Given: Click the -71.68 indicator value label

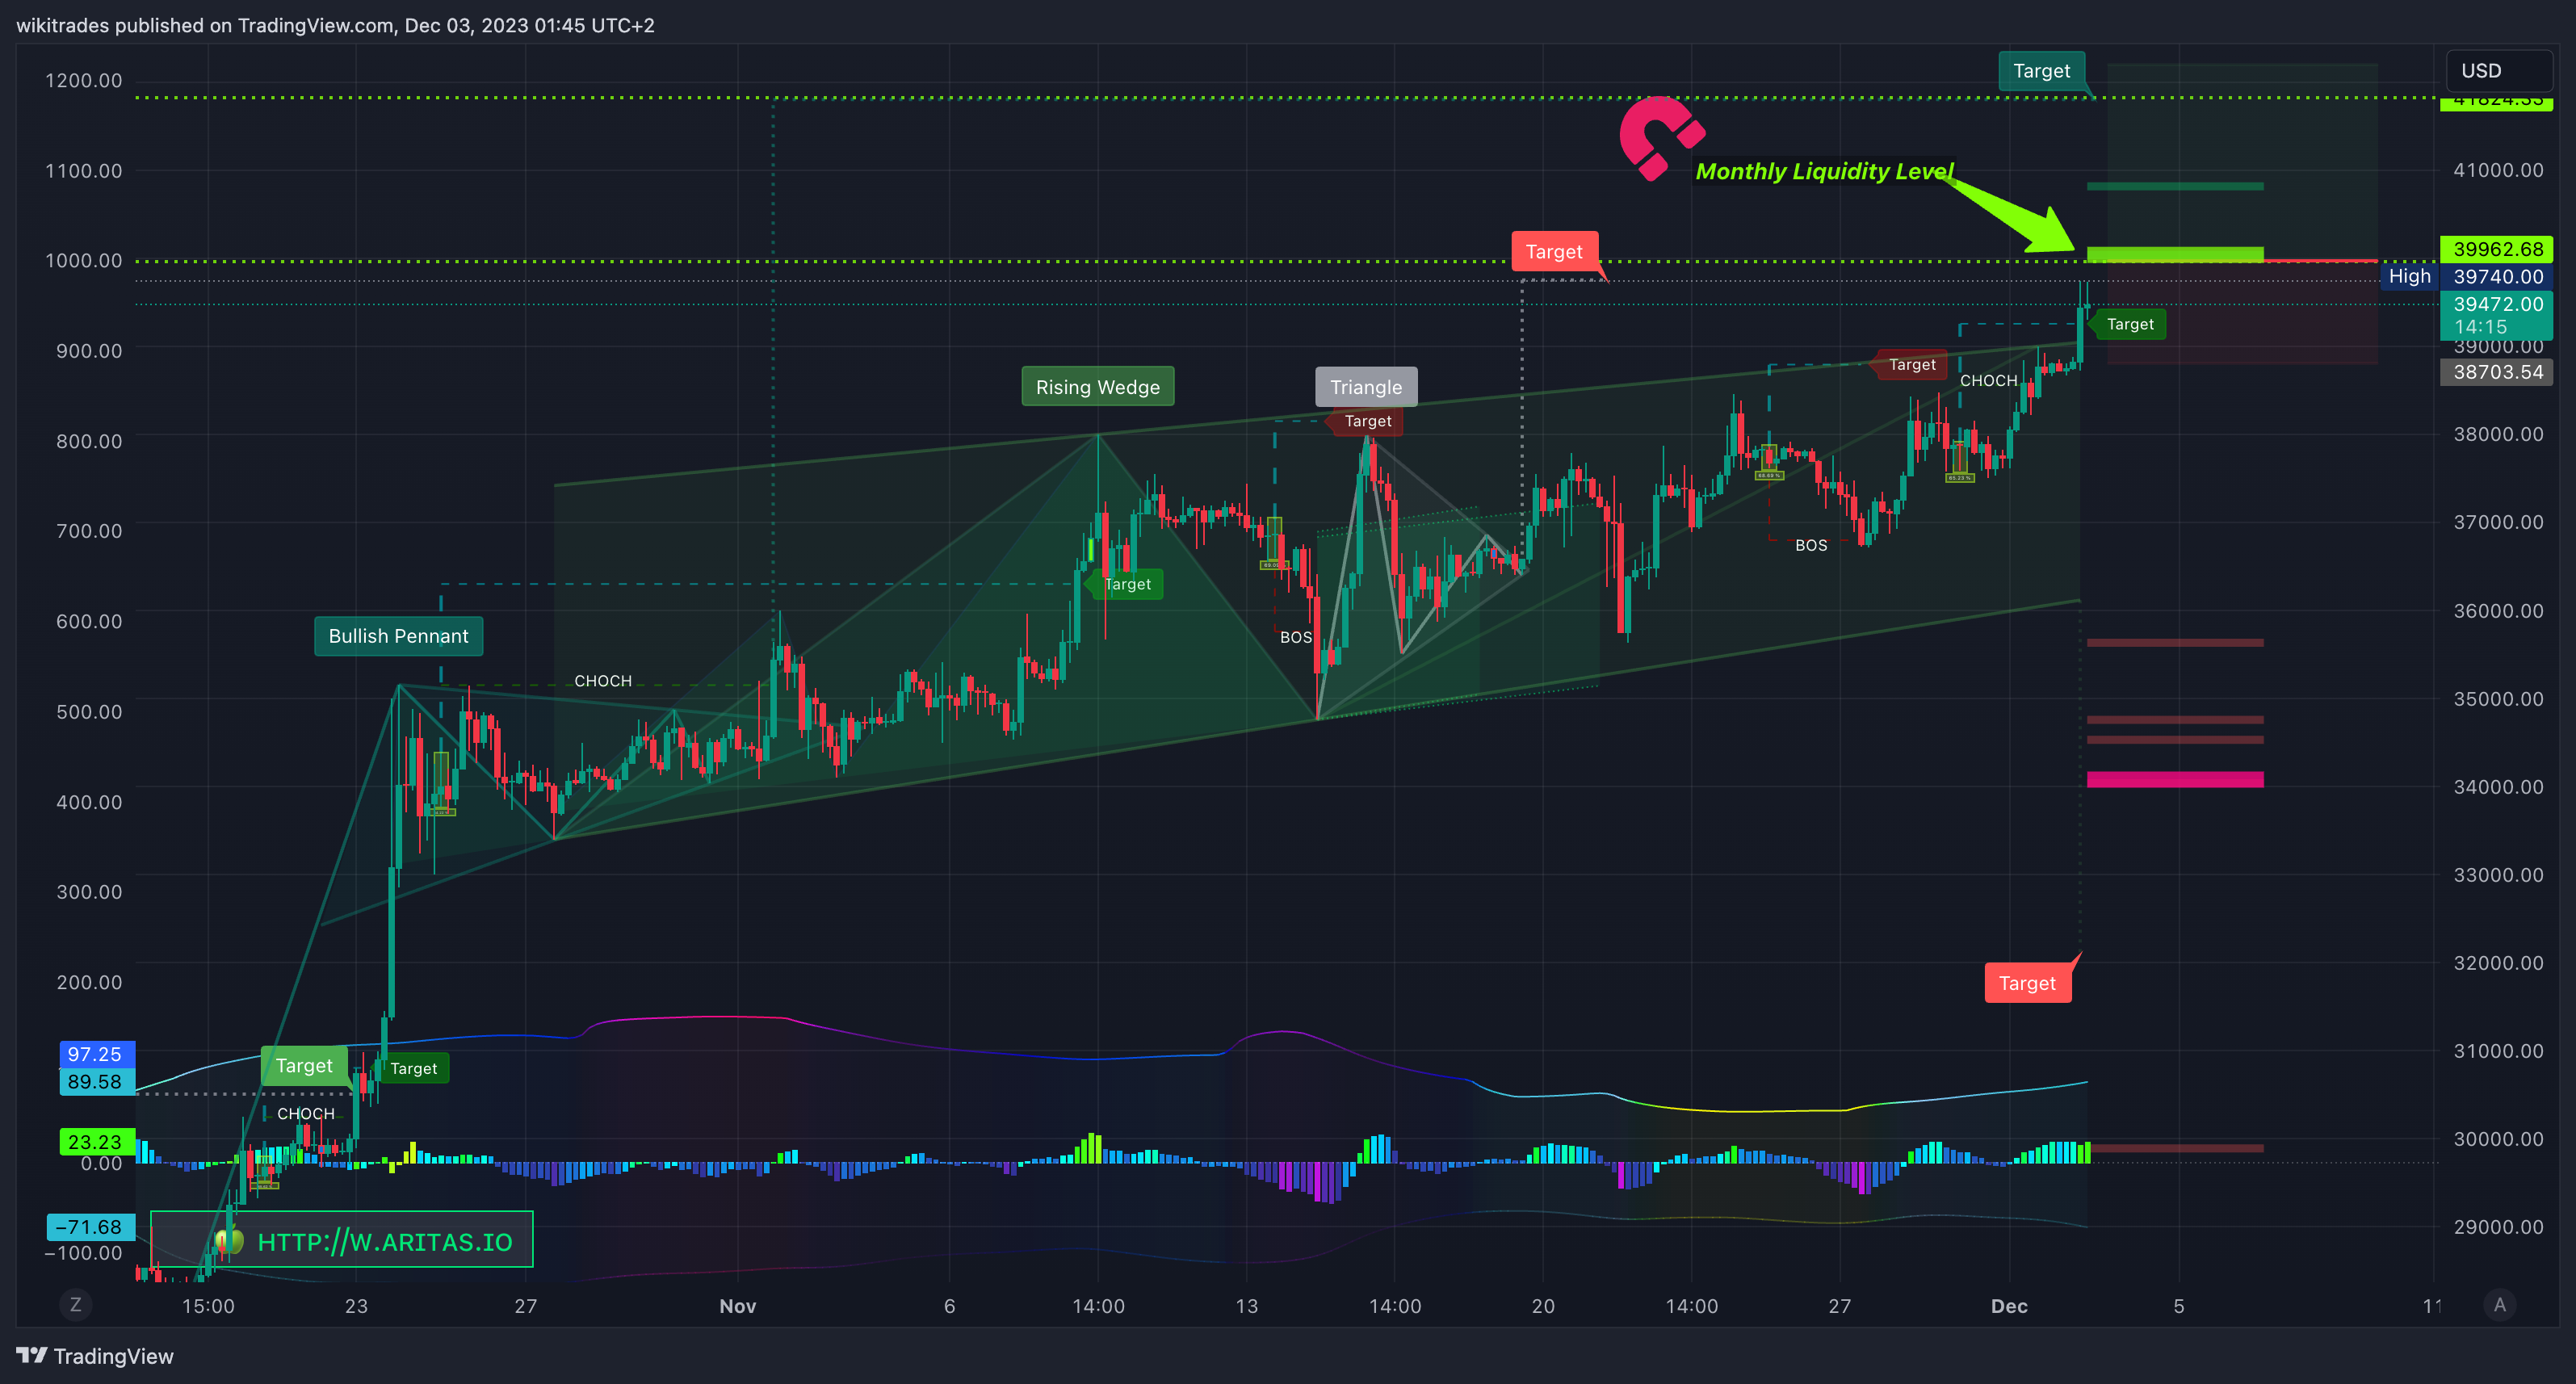Looking at the screenshot, I should tap(90, 1227).
